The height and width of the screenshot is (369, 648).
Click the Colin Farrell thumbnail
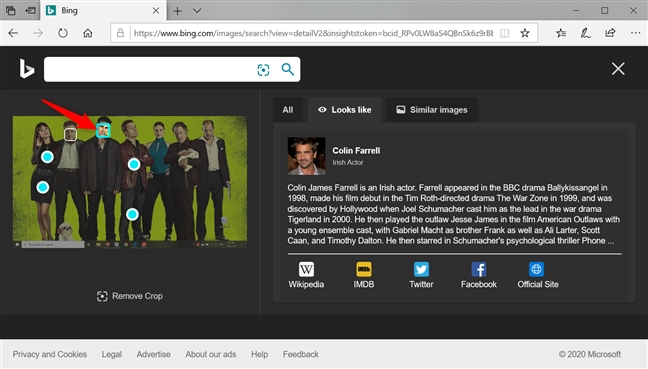coord(306,156)
